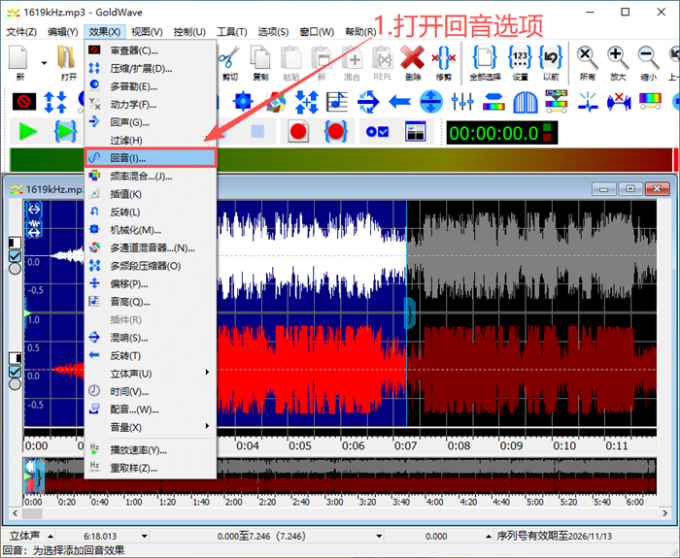Toggle the left channel checkbox
This screenshot has width=680, height=558.
tap(15, 256)
